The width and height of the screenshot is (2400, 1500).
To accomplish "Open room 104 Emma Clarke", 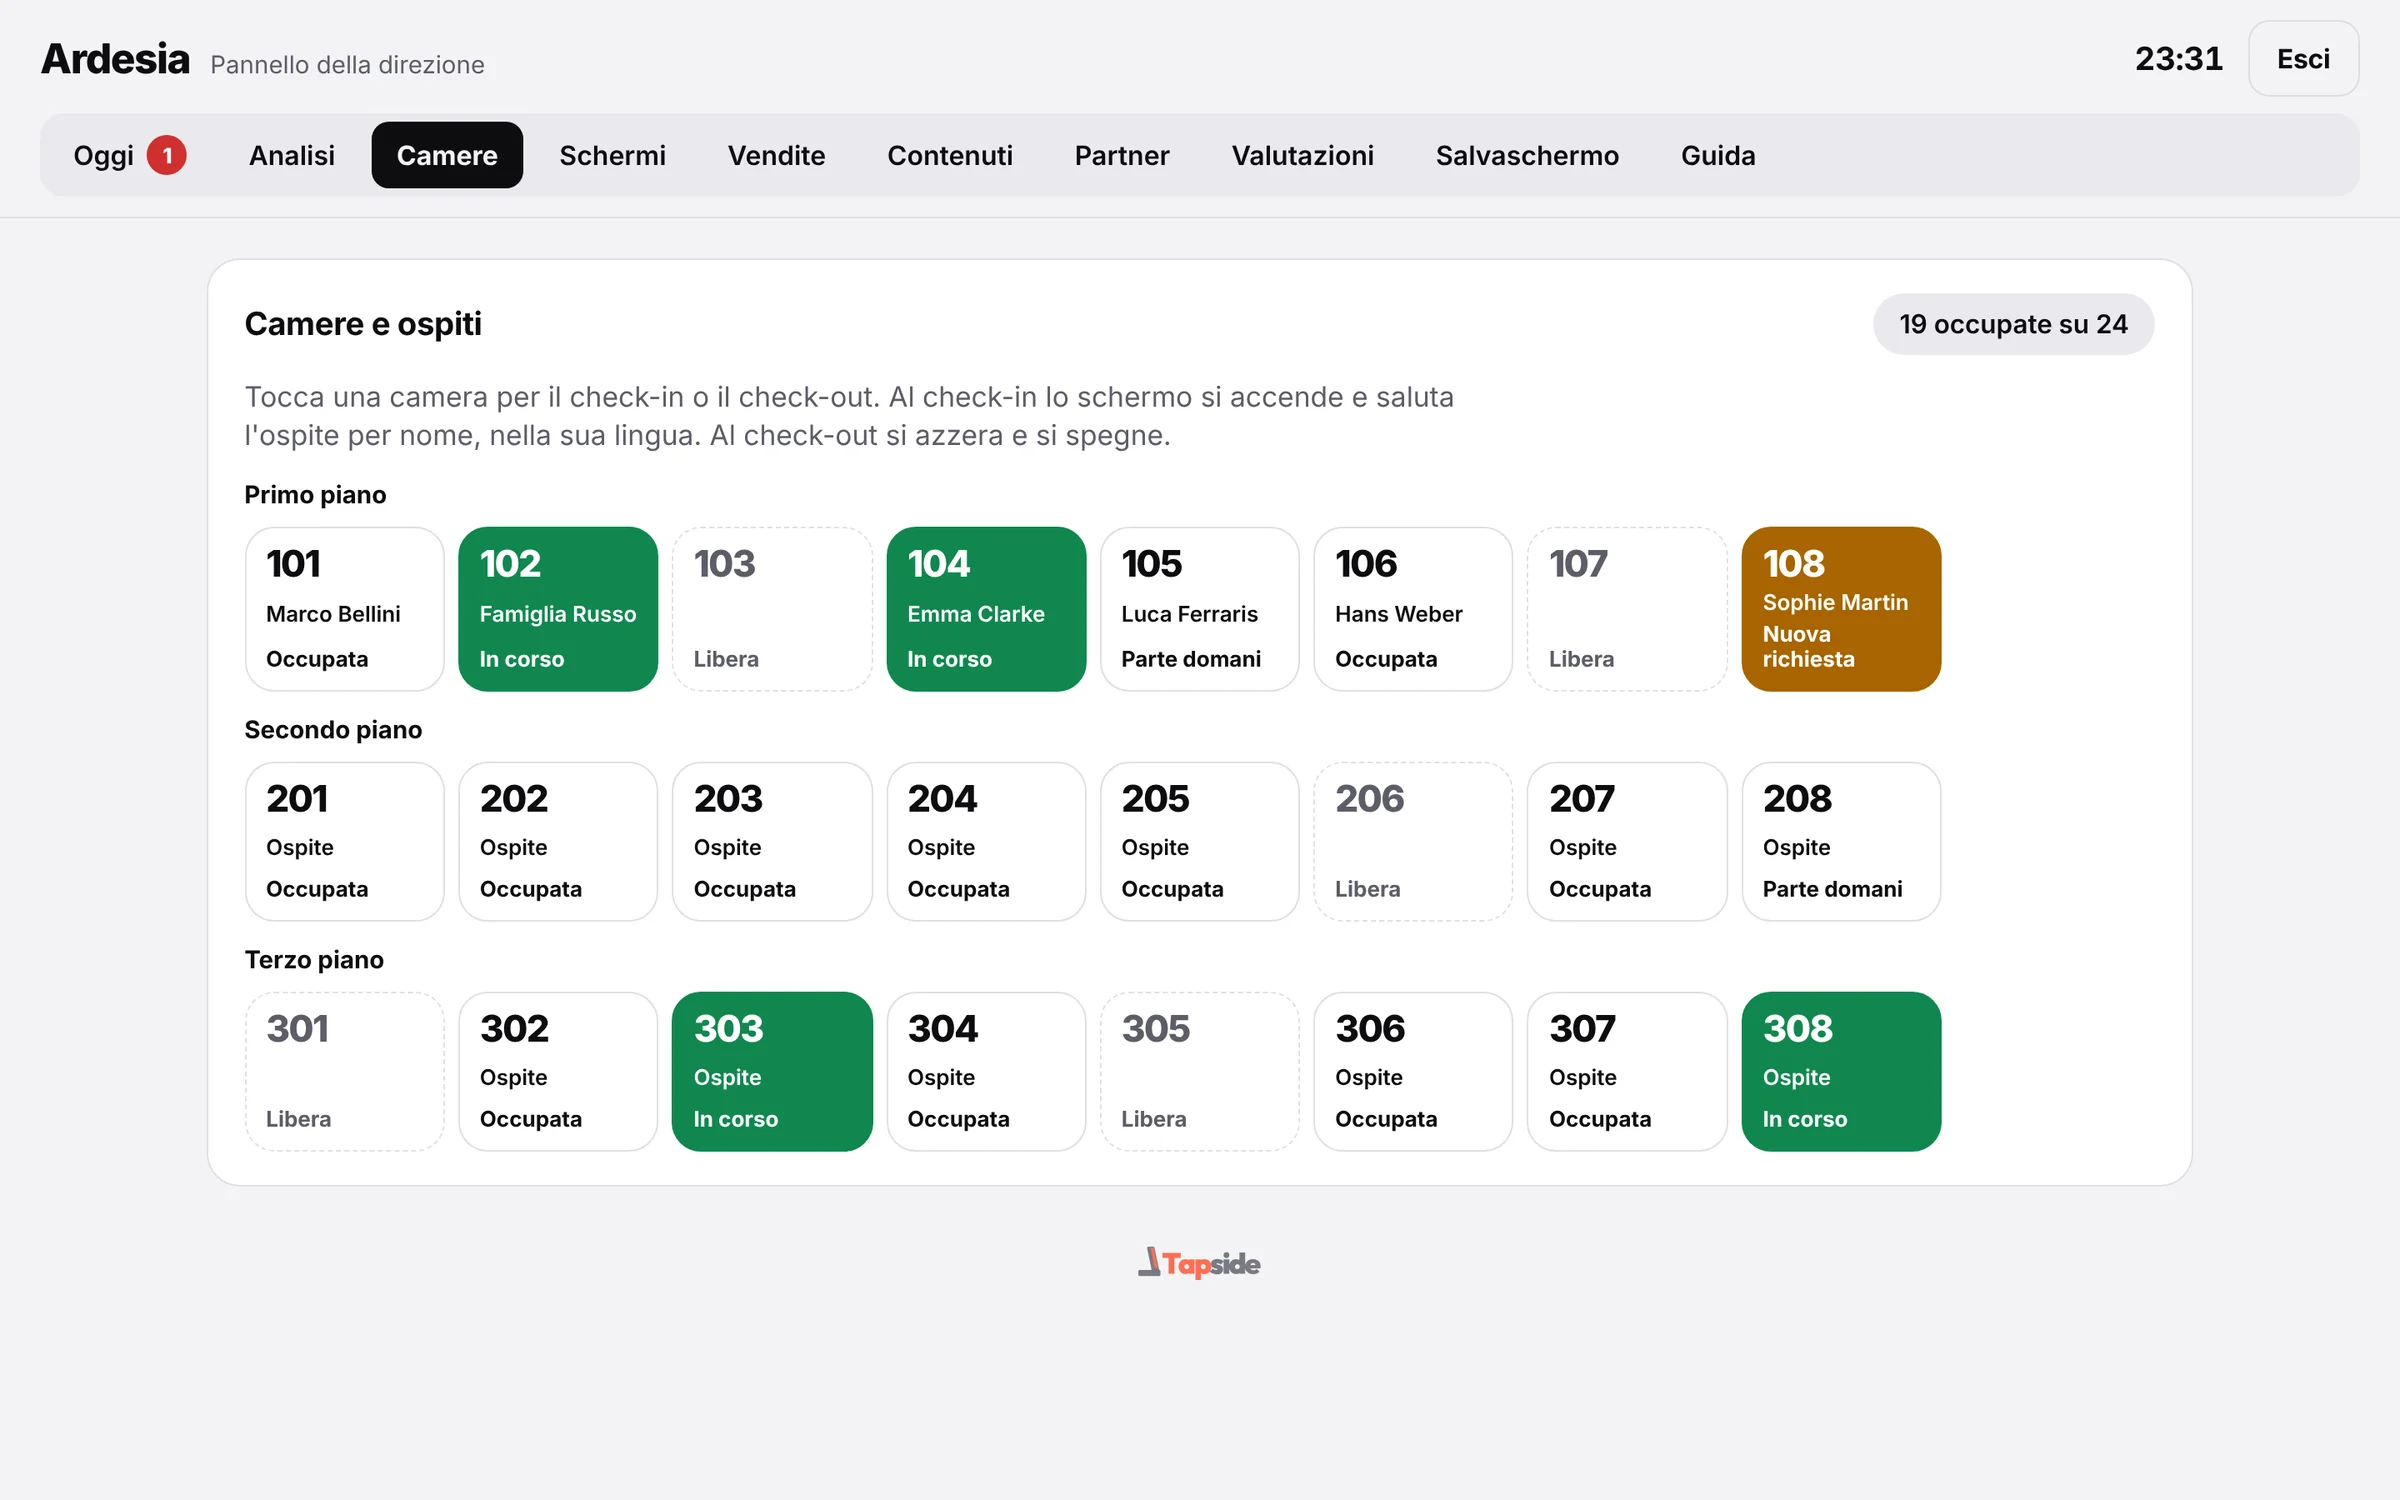I will click(986, 609).
